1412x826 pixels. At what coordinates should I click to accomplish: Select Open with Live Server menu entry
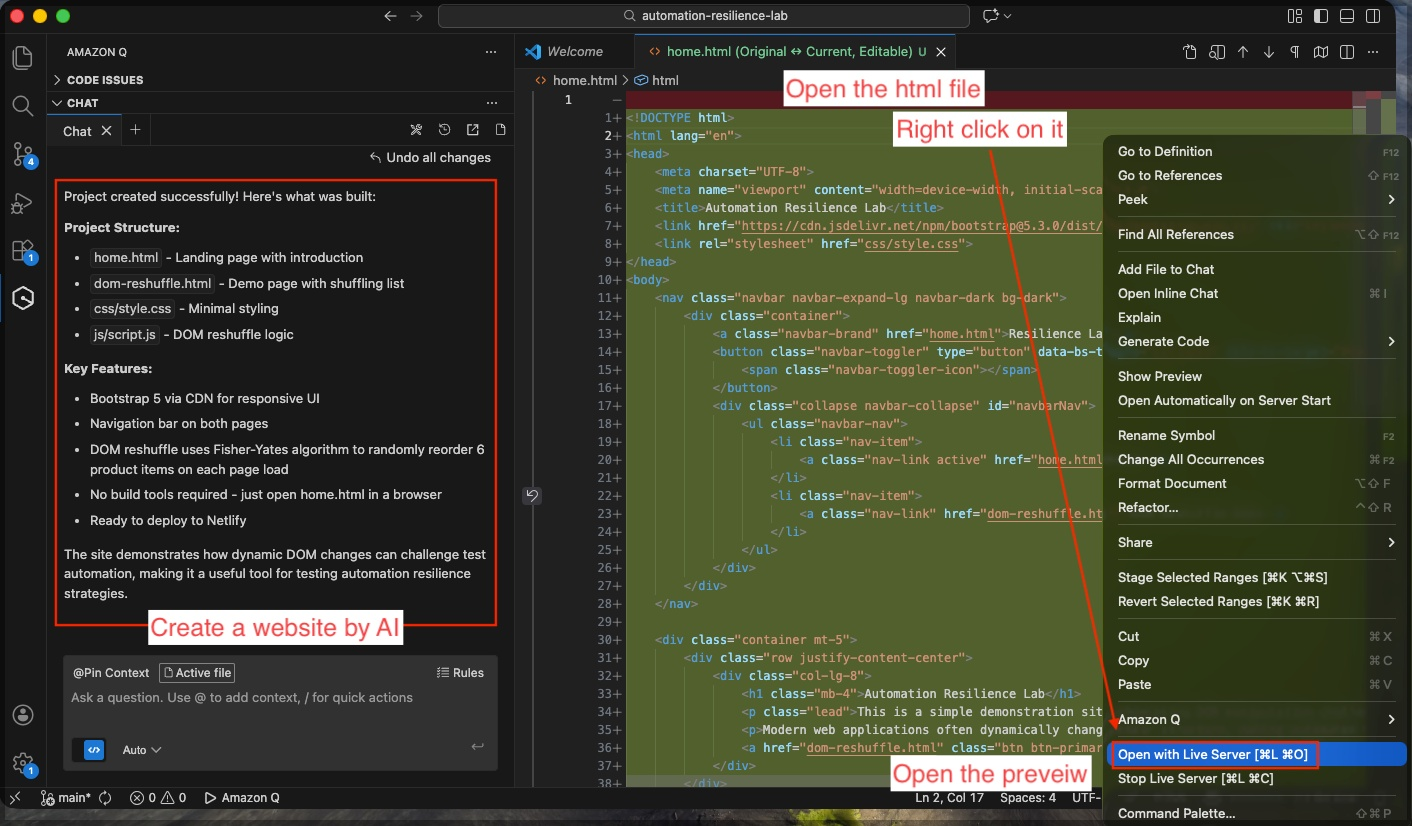coord(1212,755)
